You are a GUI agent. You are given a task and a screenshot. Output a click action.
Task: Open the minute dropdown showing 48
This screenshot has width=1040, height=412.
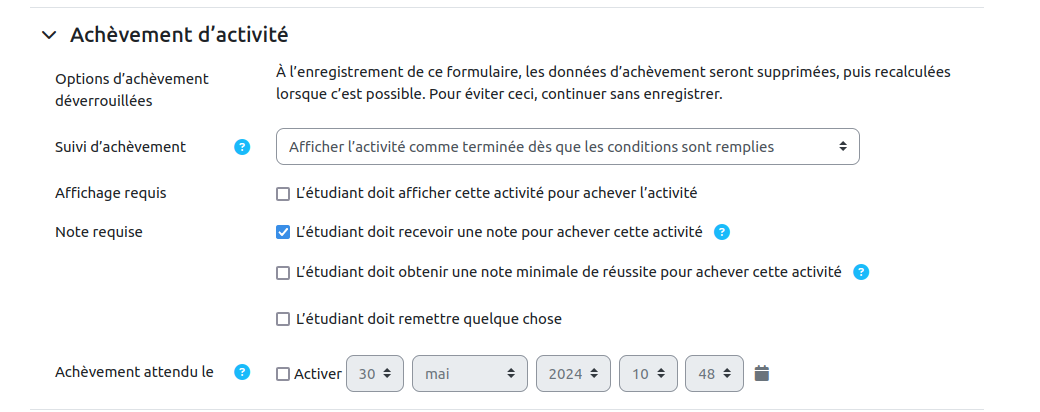point(714,374)
